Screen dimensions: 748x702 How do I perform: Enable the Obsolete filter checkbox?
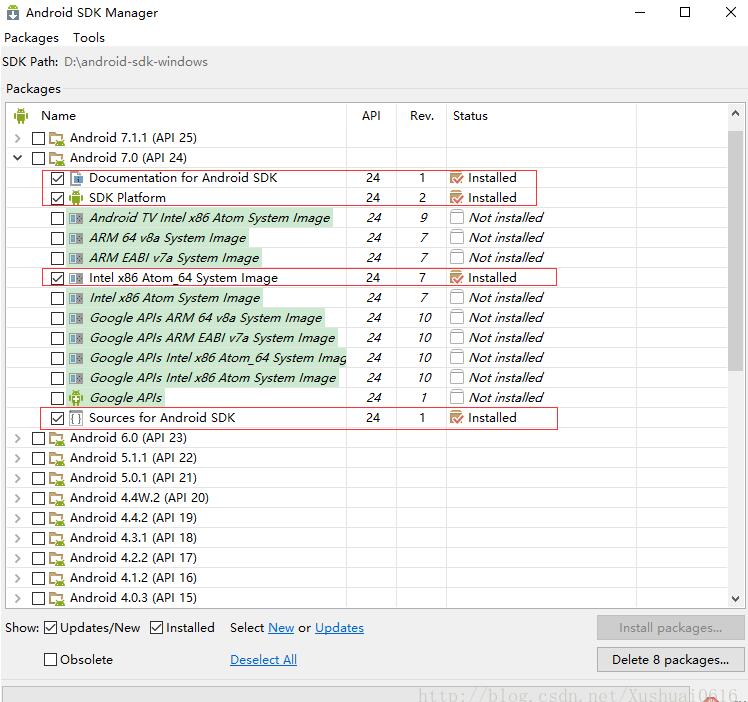50,660
